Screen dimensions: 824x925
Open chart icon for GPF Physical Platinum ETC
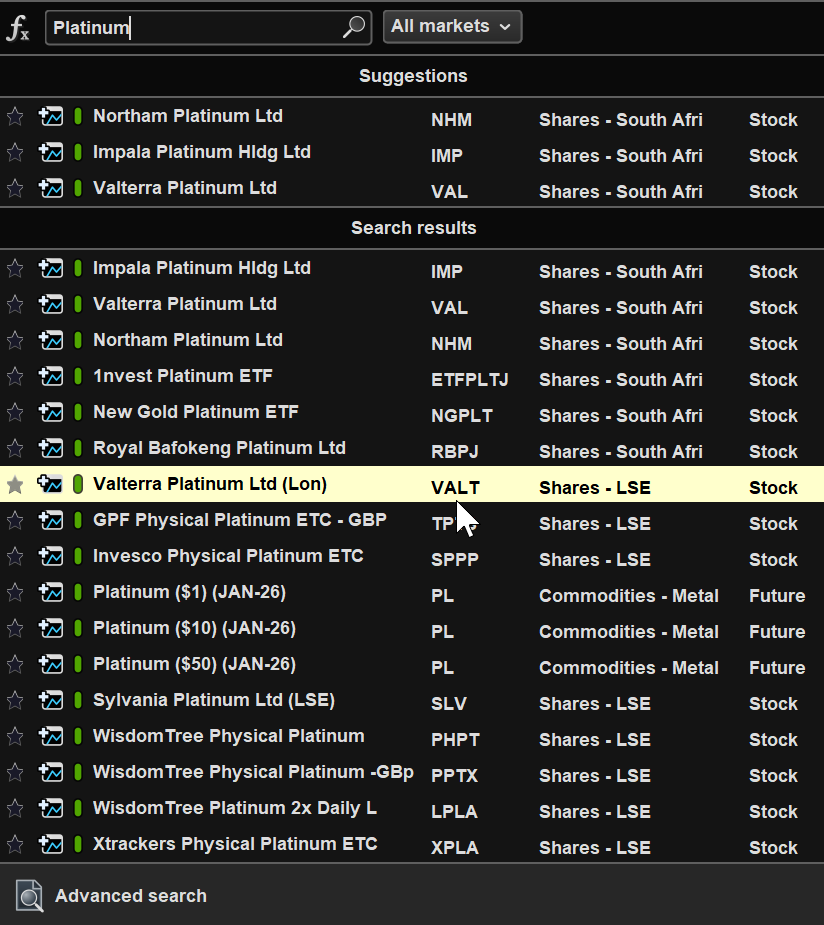(x=51, y=520)
